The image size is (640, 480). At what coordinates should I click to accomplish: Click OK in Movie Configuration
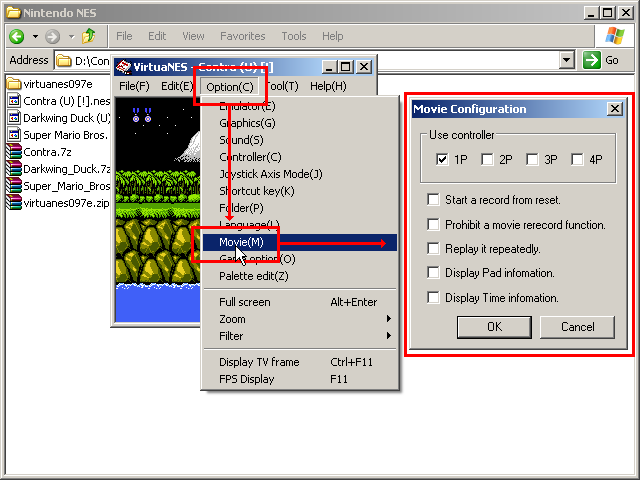[494, 327]
